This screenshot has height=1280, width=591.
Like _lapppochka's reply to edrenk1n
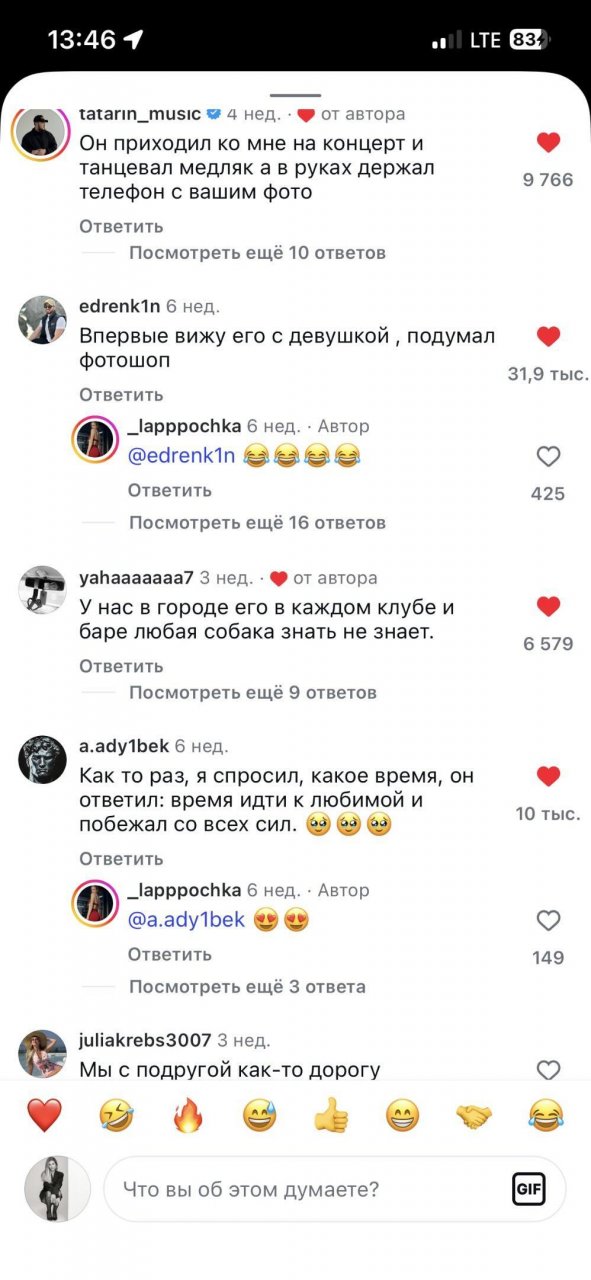click(548, 457)
